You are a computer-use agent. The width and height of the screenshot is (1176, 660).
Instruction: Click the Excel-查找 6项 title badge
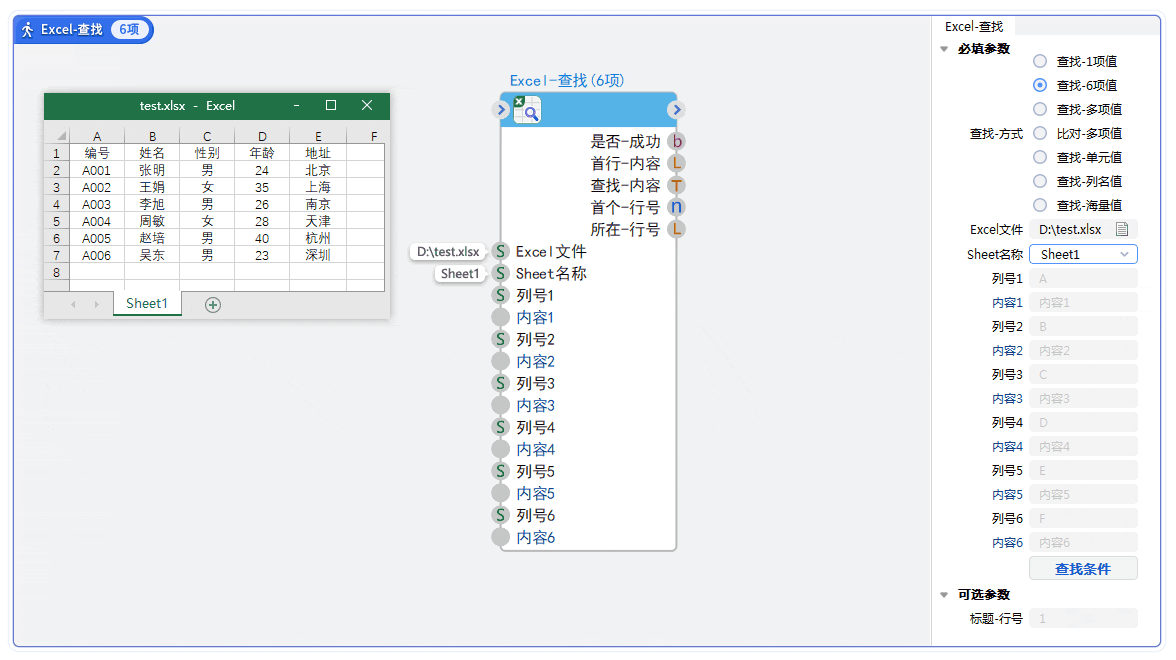coord(85,30)
